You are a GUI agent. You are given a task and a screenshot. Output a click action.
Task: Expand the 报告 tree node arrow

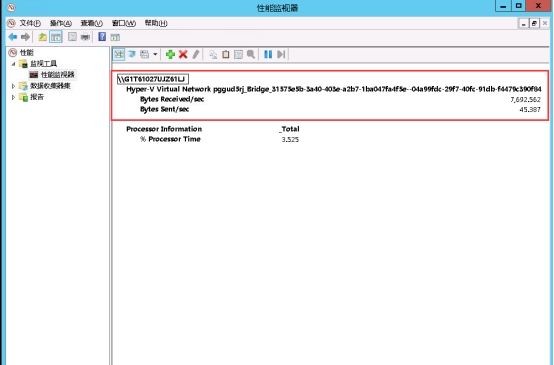[x=13, y=97]
